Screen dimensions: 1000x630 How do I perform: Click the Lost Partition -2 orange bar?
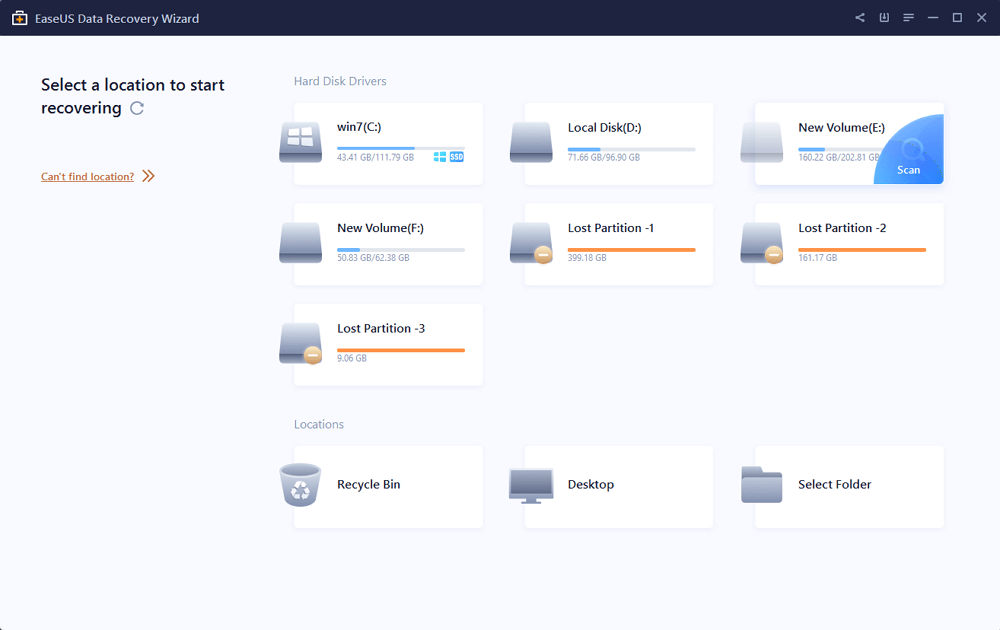pyautogui.click(x=862, y=249)
